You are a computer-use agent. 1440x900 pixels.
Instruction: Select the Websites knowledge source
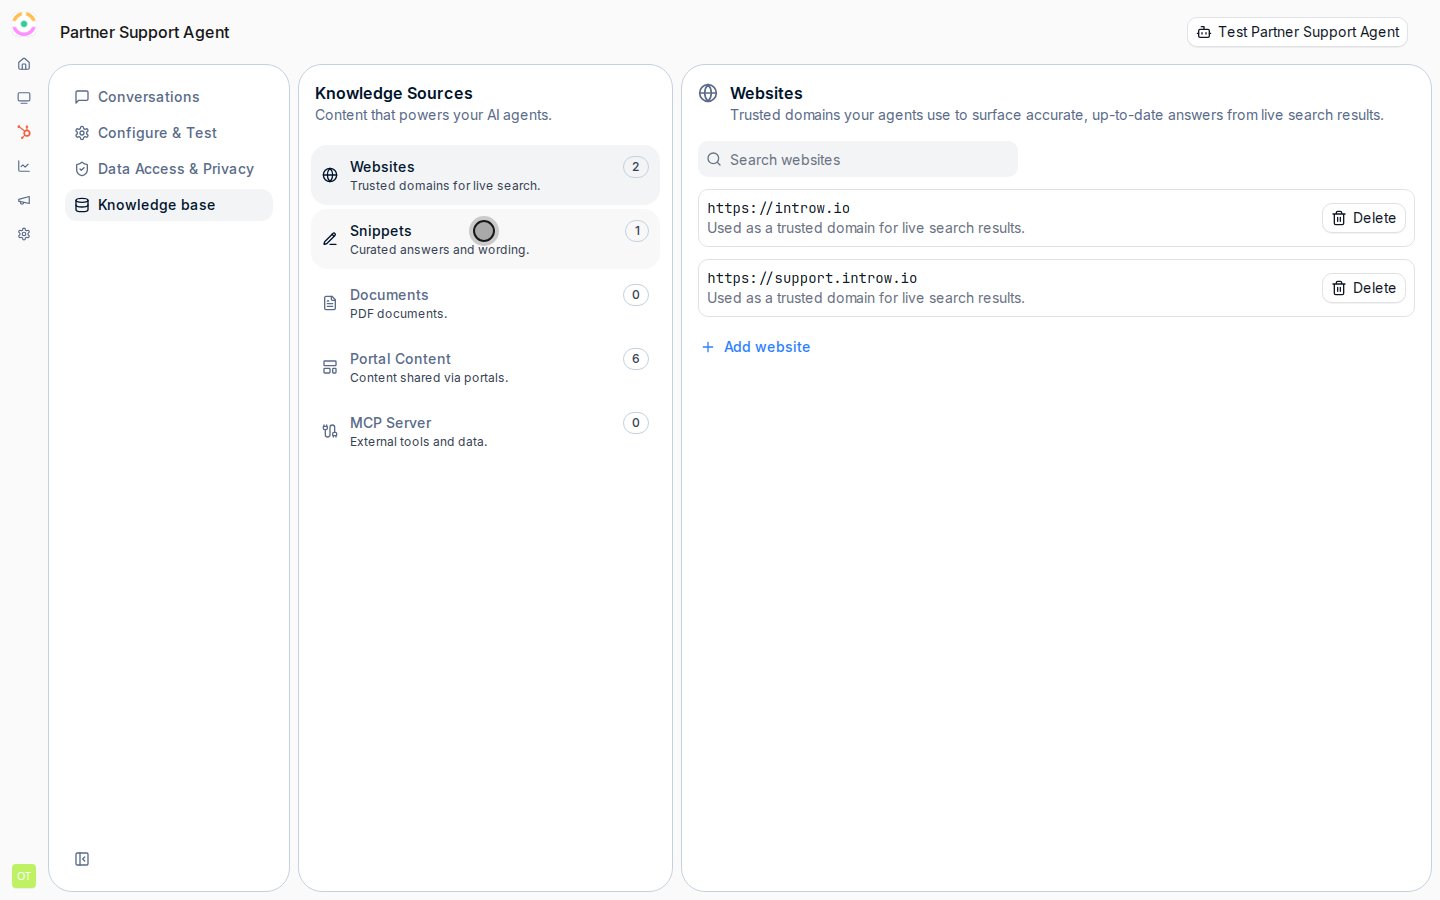pos(485,175)
